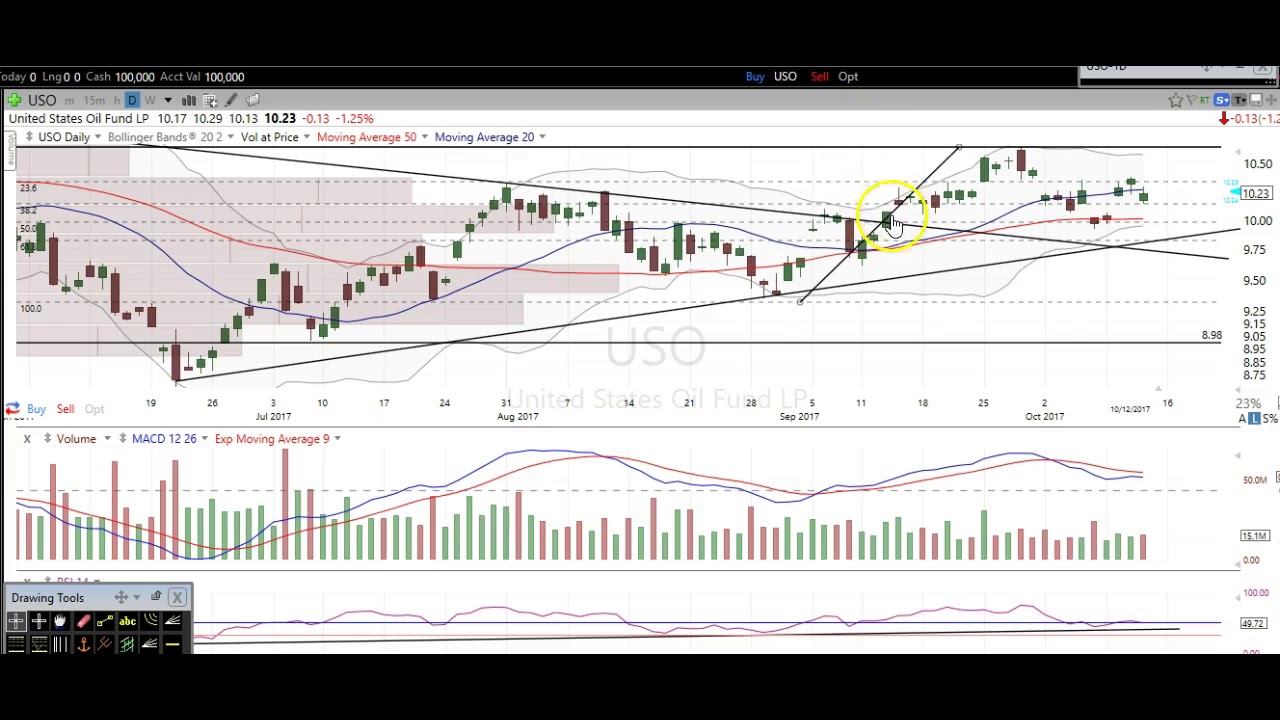Select the Fibonacci arcs tool

click(150, 621)
